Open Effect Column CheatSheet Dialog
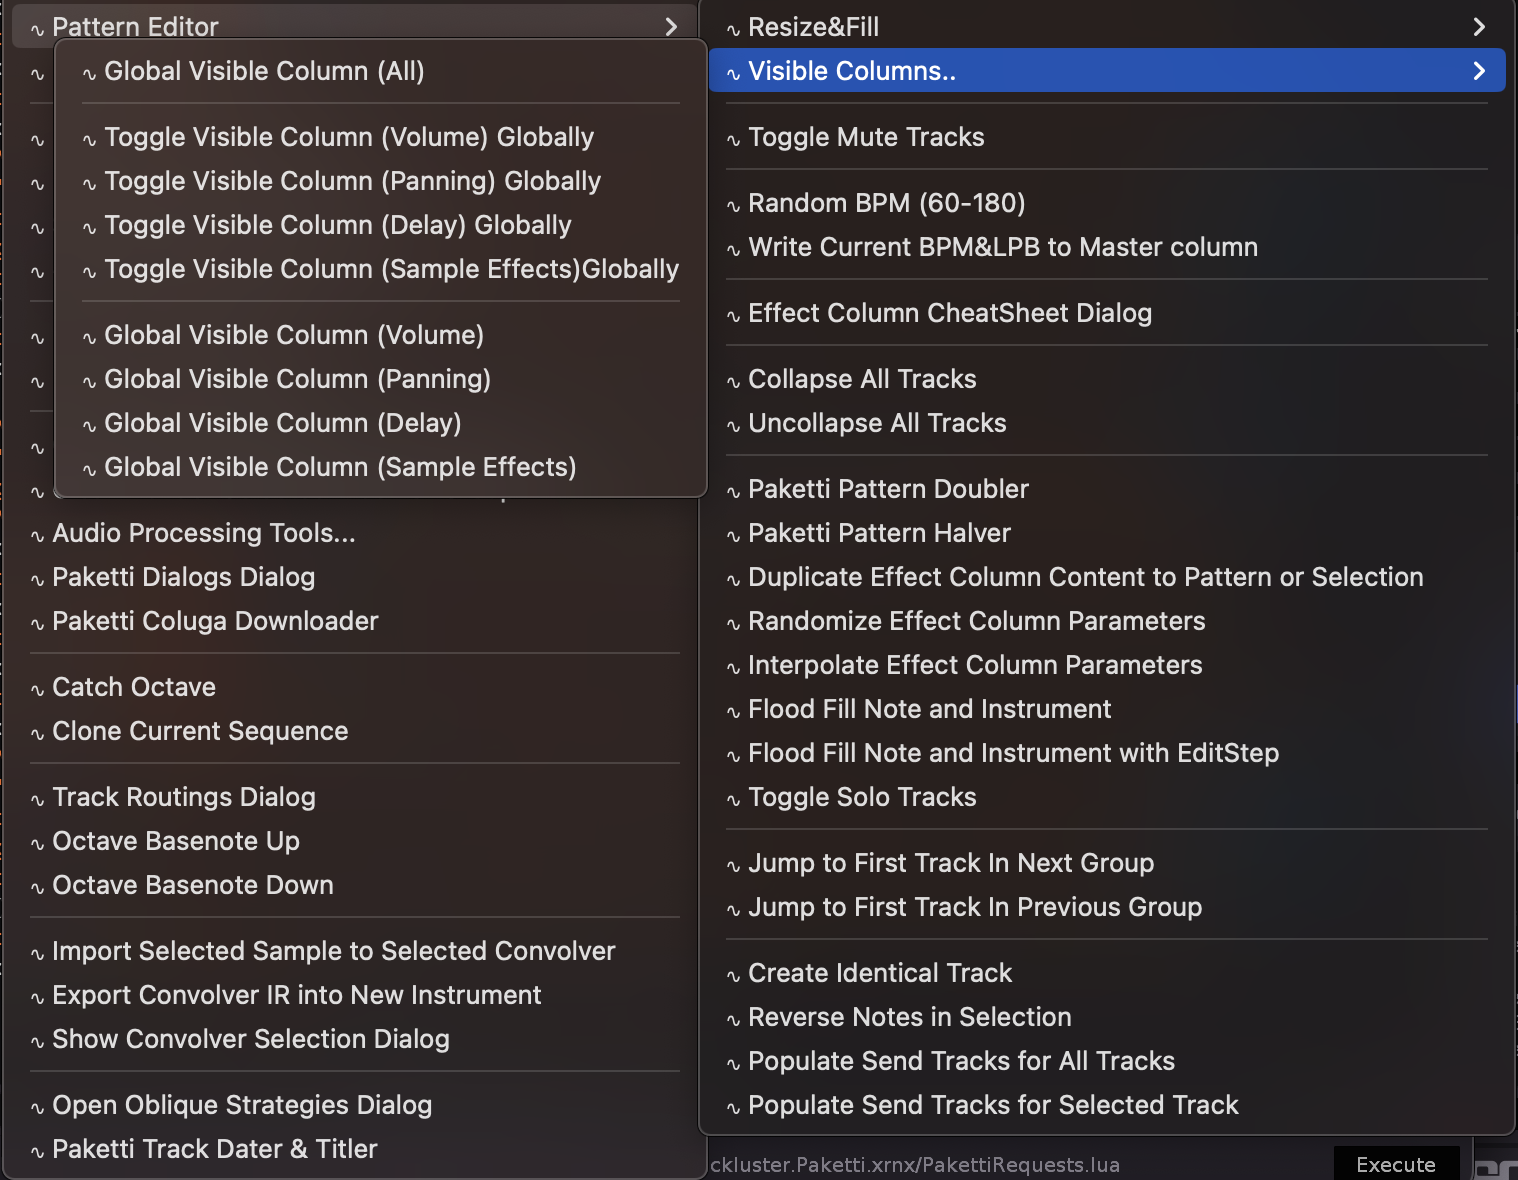This screenshot has width=1518, height=1180. click(x=949, y=313)
